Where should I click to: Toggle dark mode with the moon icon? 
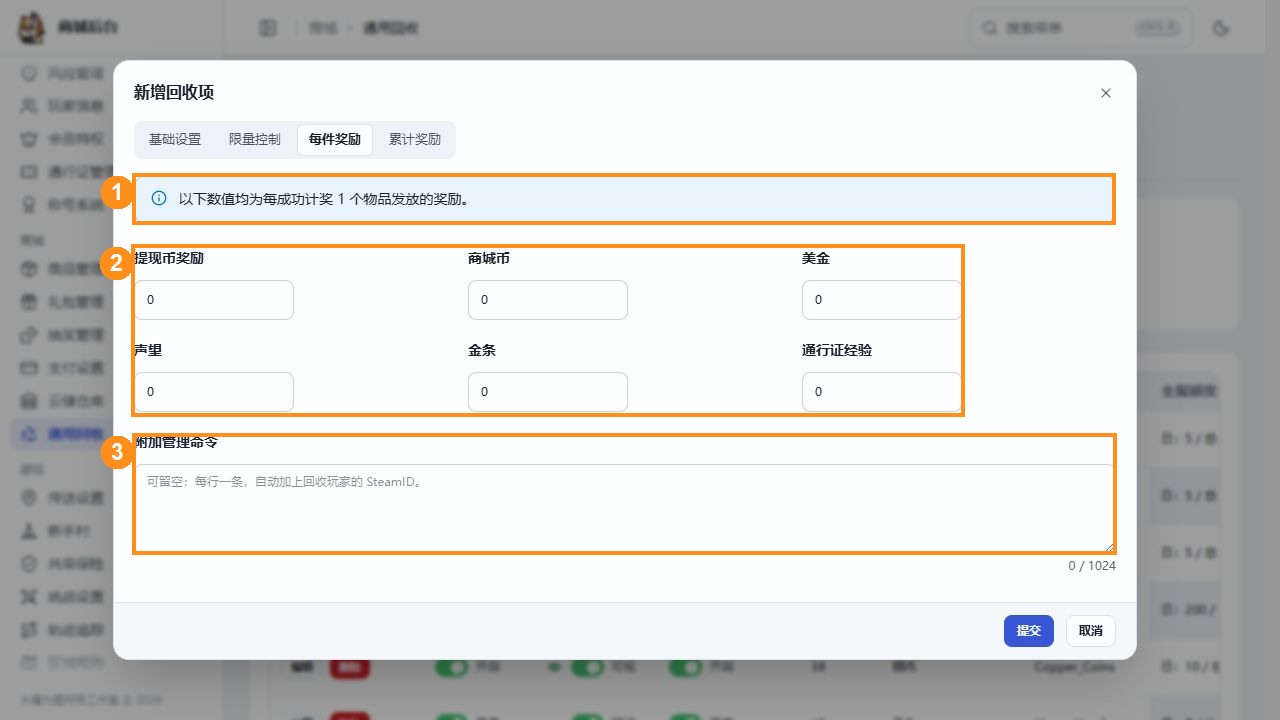[x=1220, y=28]
